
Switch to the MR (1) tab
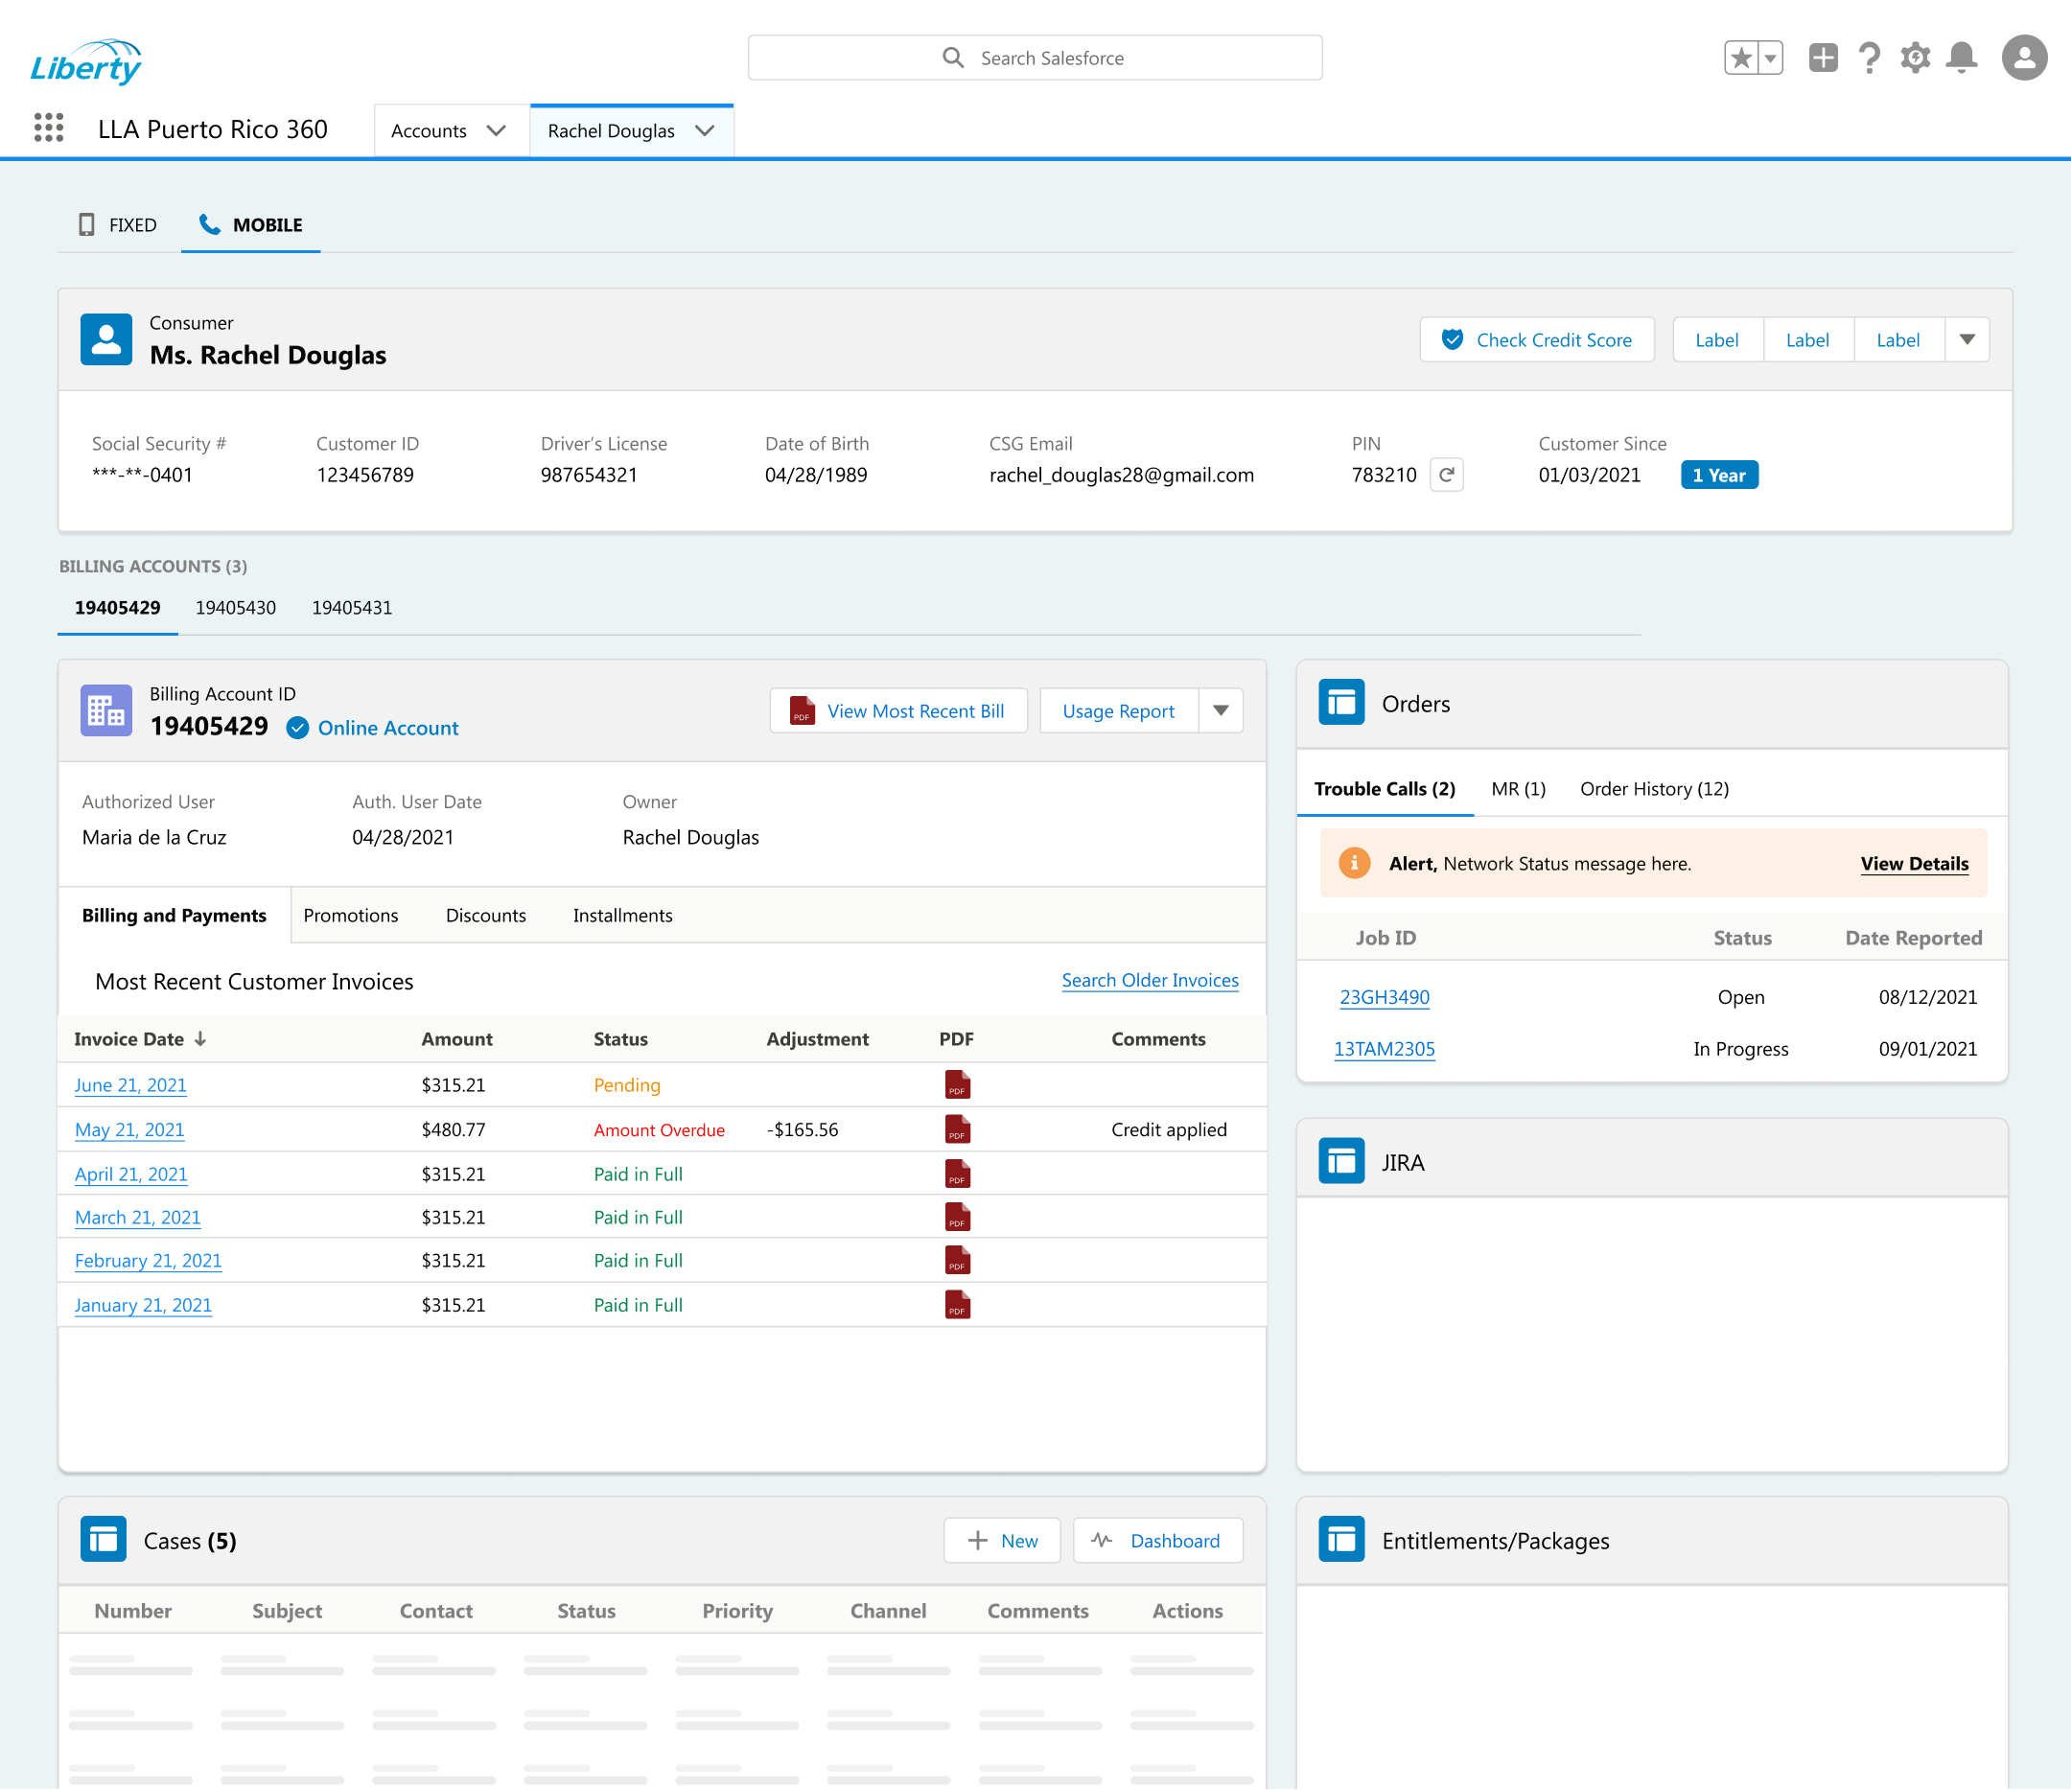point(1519,789)
